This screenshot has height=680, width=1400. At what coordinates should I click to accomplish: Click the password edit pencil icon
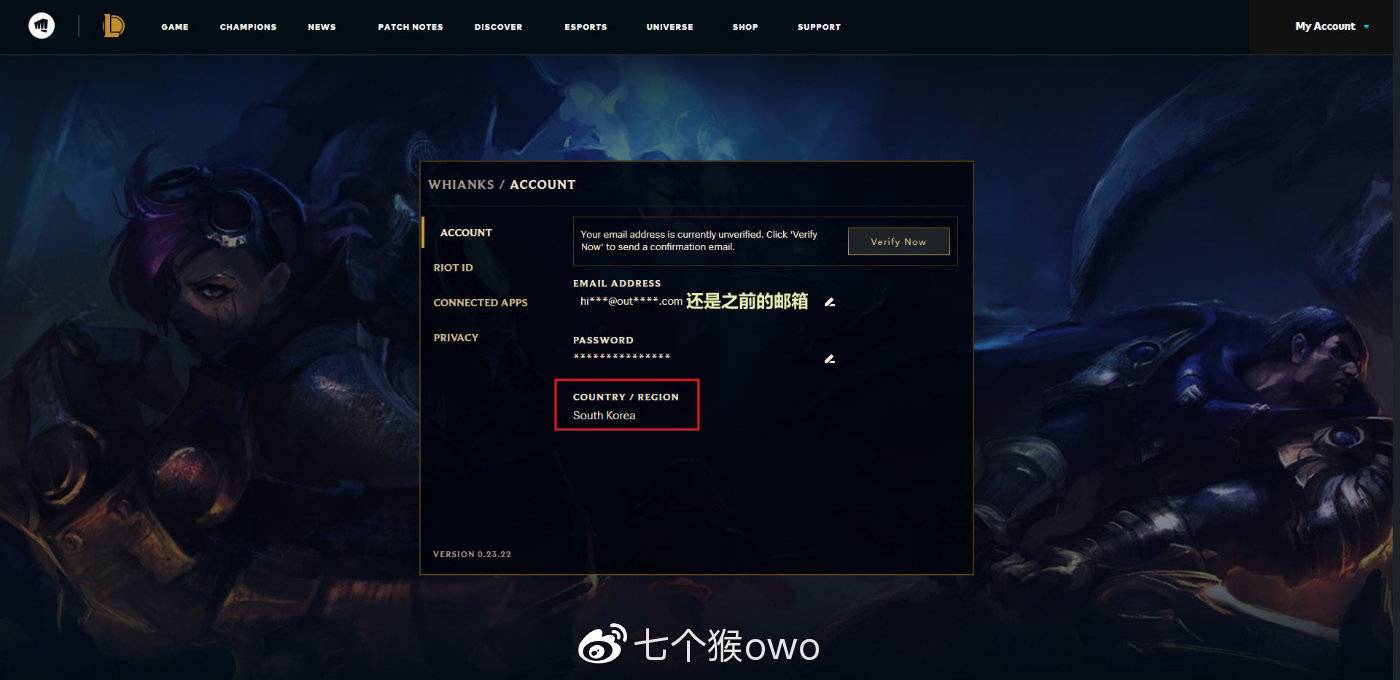(x=829, y=359)
